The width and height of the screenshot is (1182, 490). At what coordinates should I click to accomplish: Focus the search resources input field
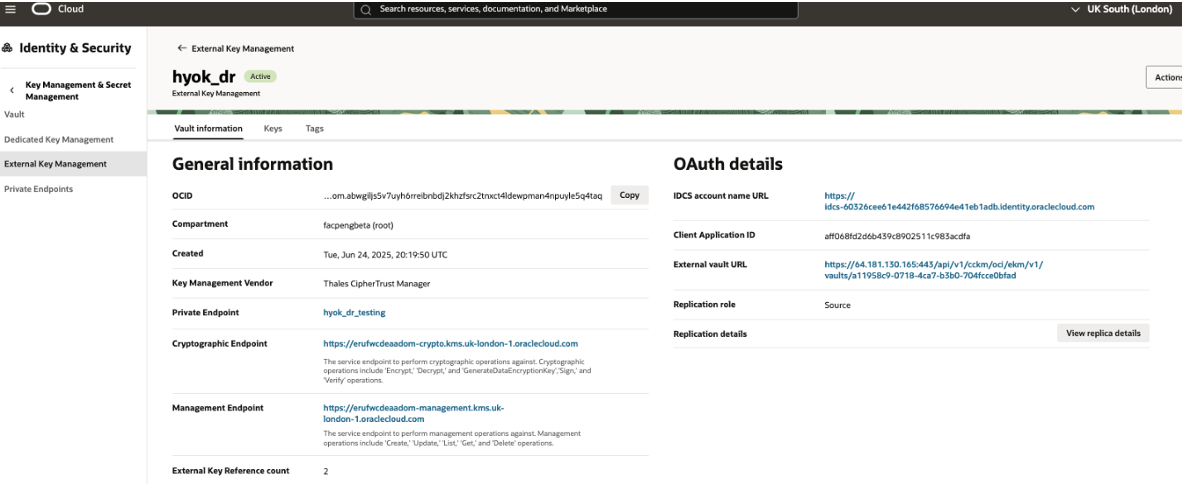click(x=576, y=9)
